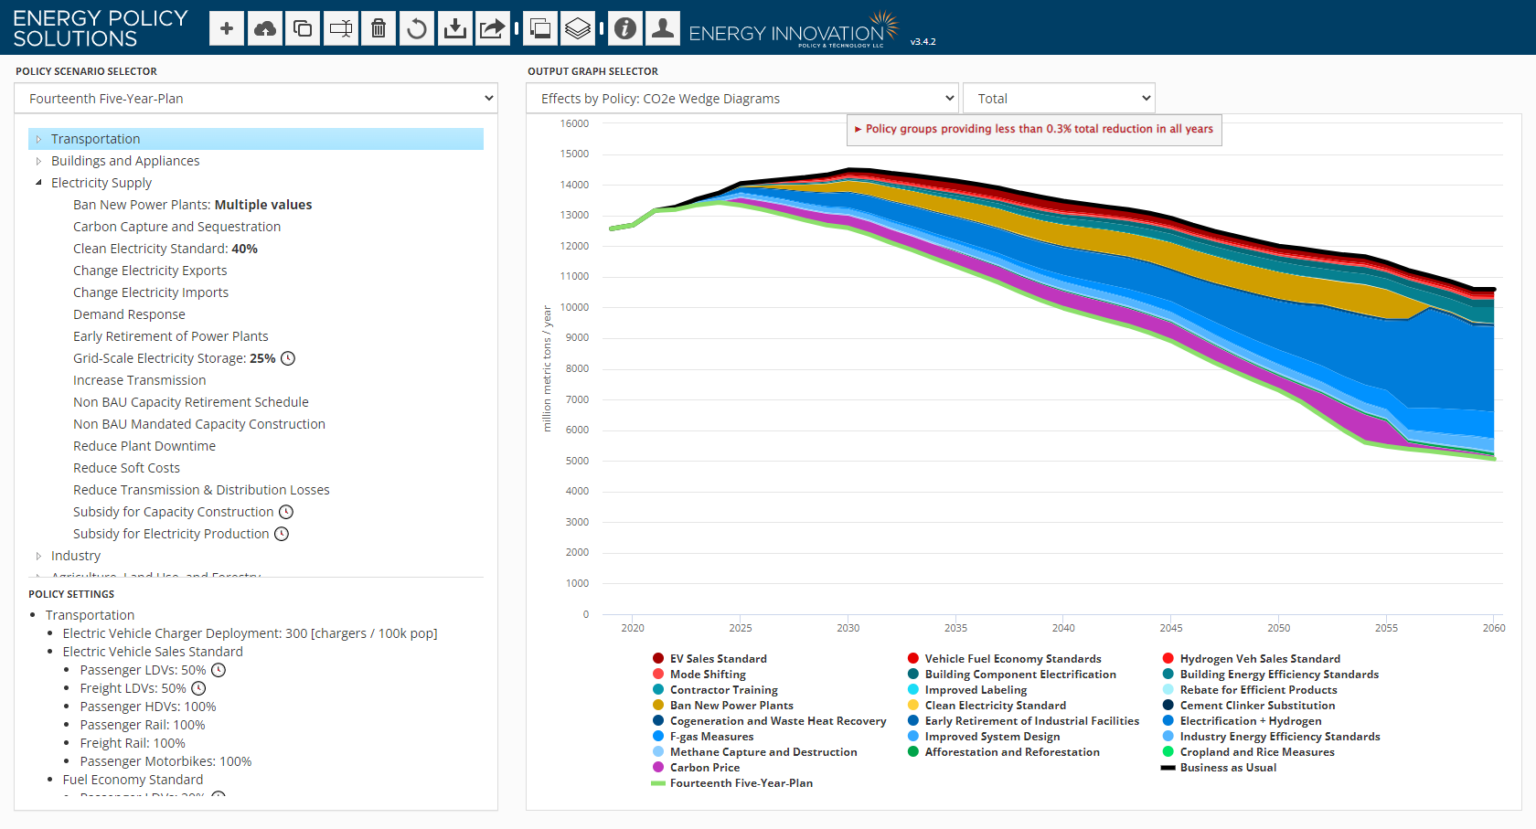1536x829 pixels.
Task: Rename the current scenario
Action: tap(340, 27)
